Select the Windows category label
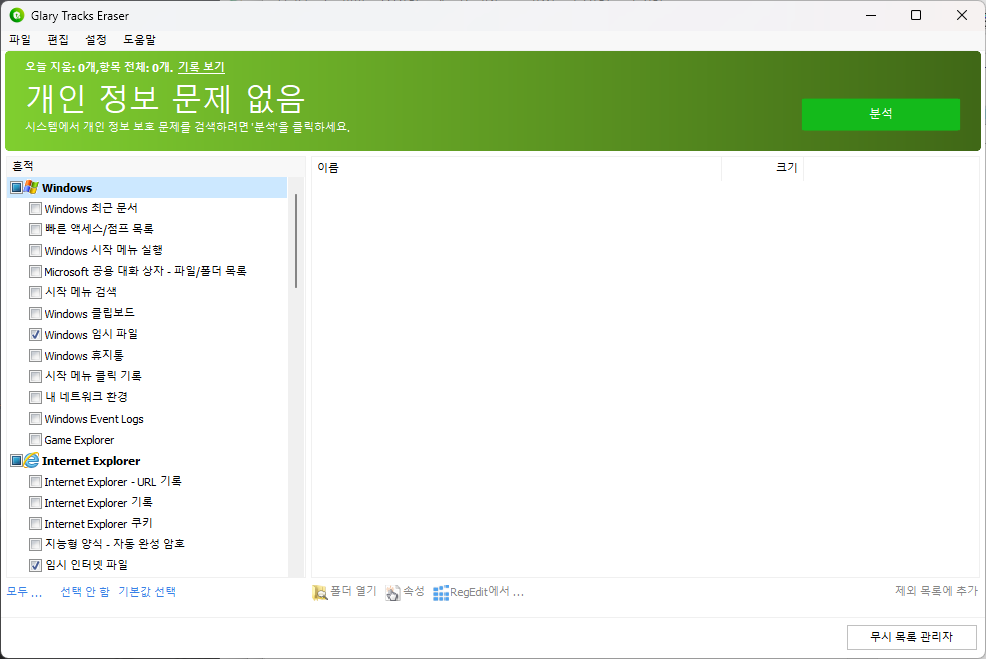 click(67, 188)
